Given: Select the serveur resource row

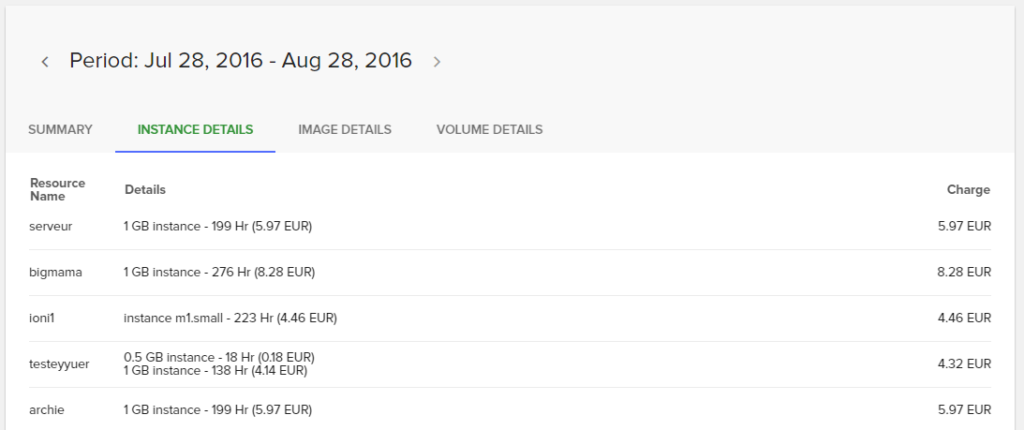Looking at the screenshot, I should 510,227.
